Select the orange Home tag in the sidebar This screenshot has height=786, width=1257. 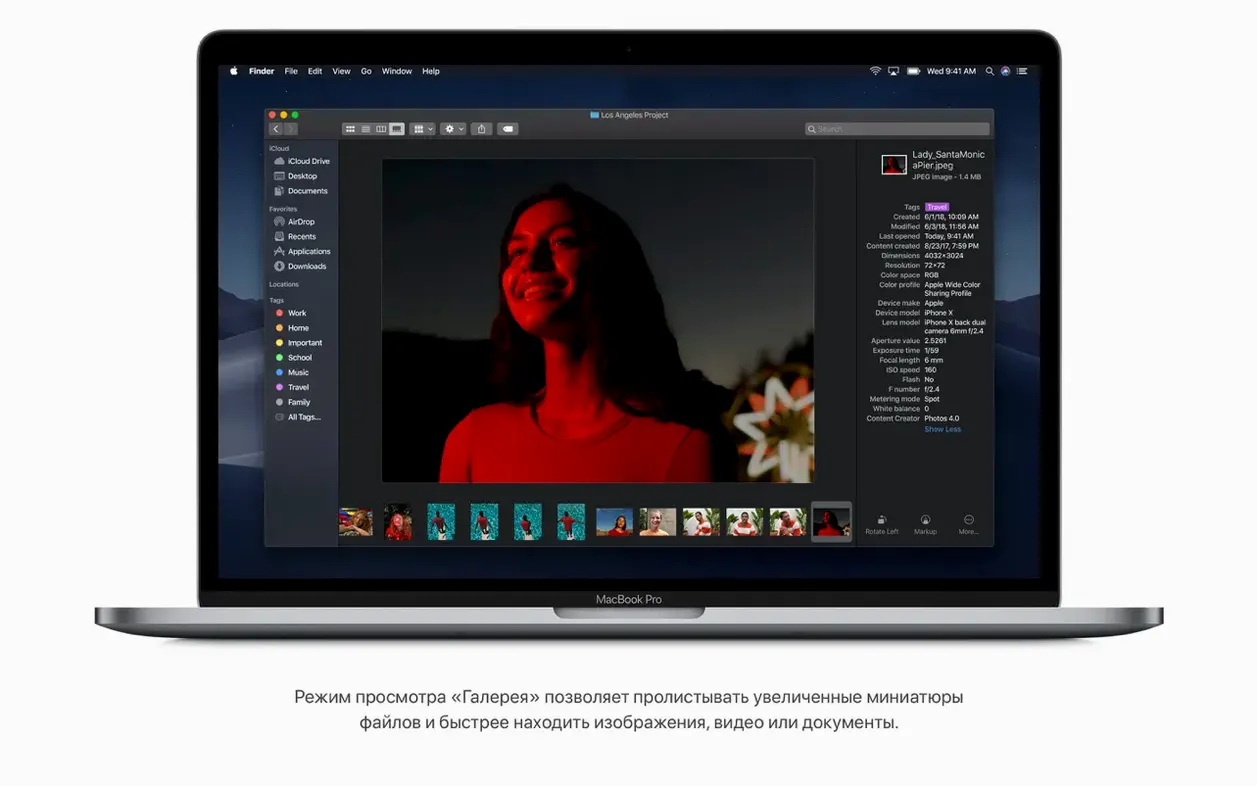[292, 328]
